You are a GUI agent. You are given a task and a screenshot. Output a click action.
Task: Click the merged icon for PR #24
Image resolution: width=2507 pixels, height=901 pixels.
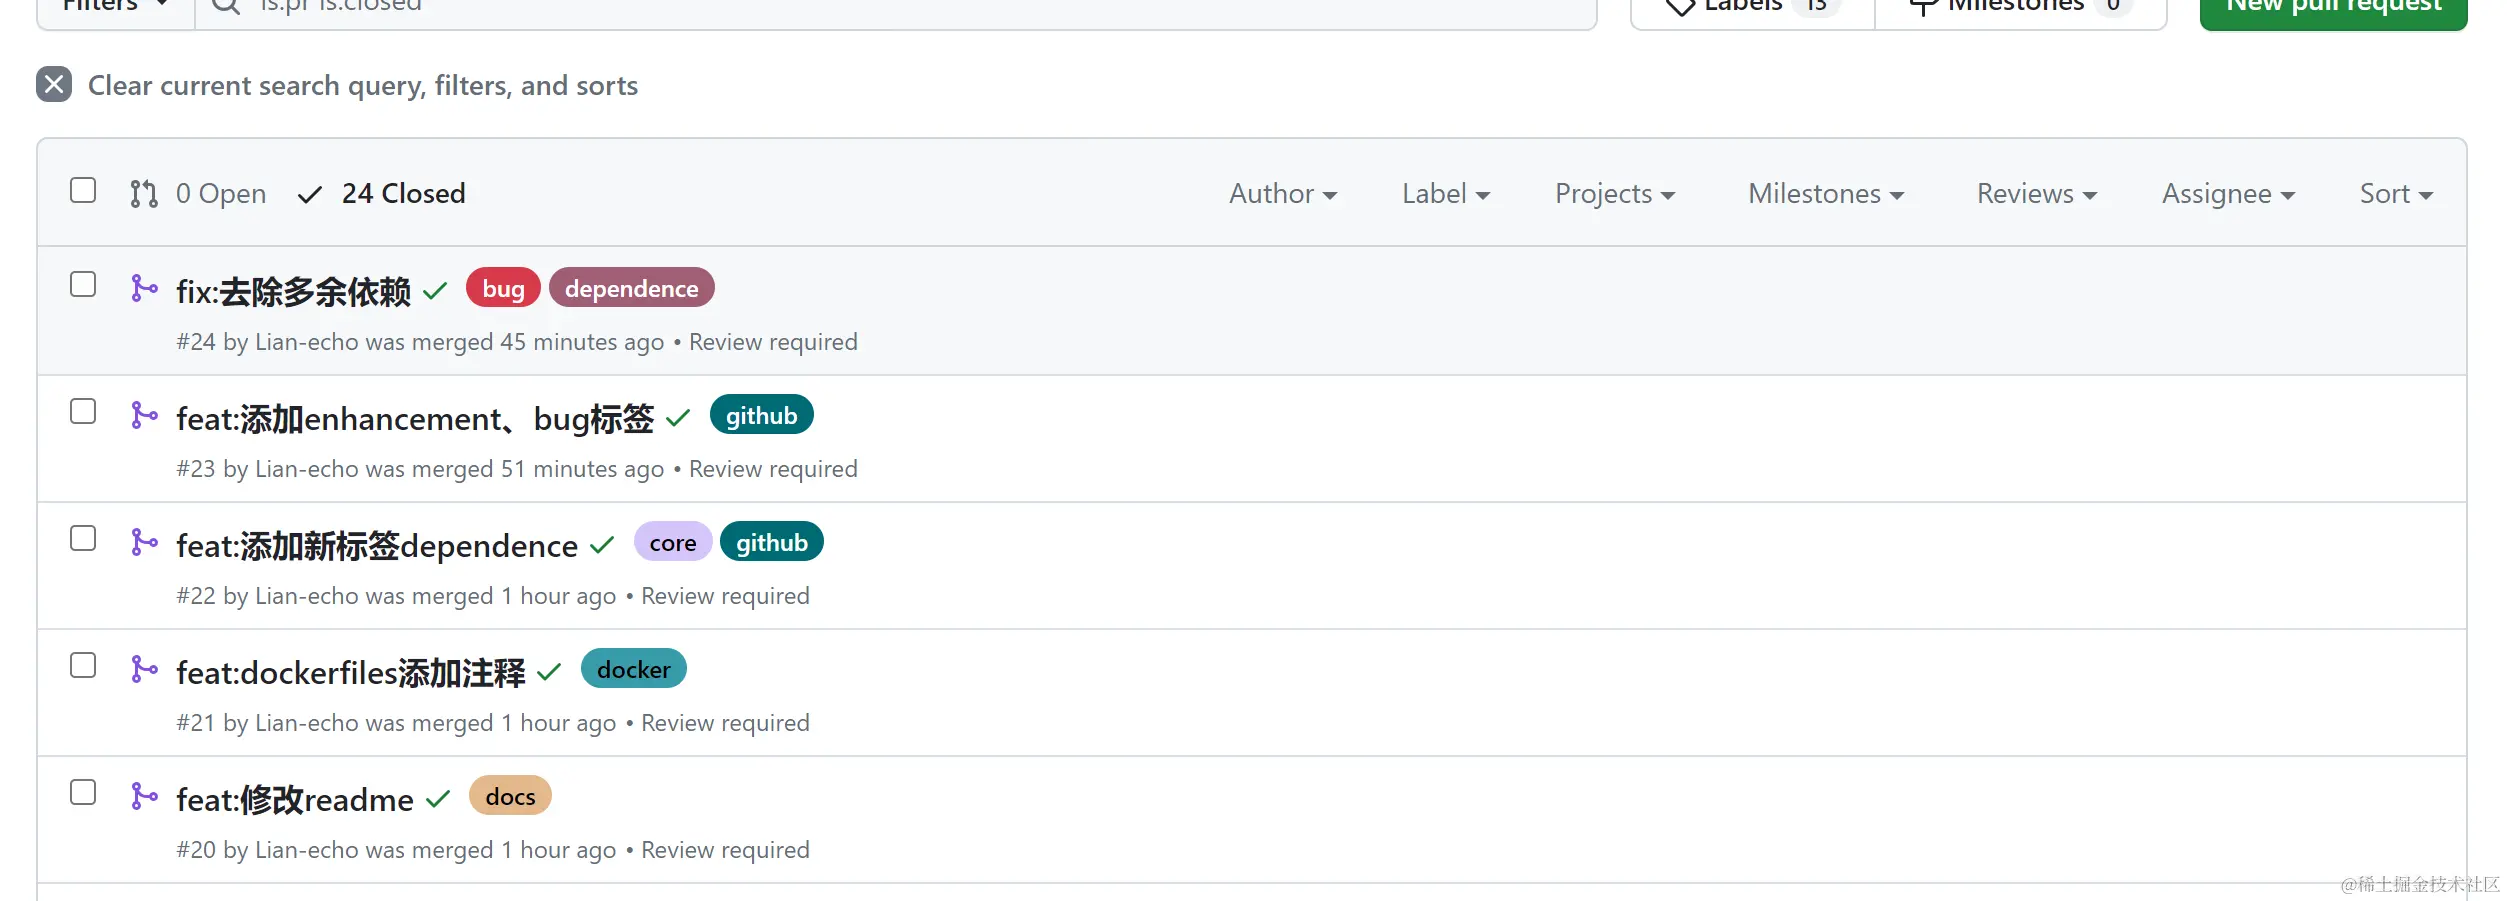(144, 289)
